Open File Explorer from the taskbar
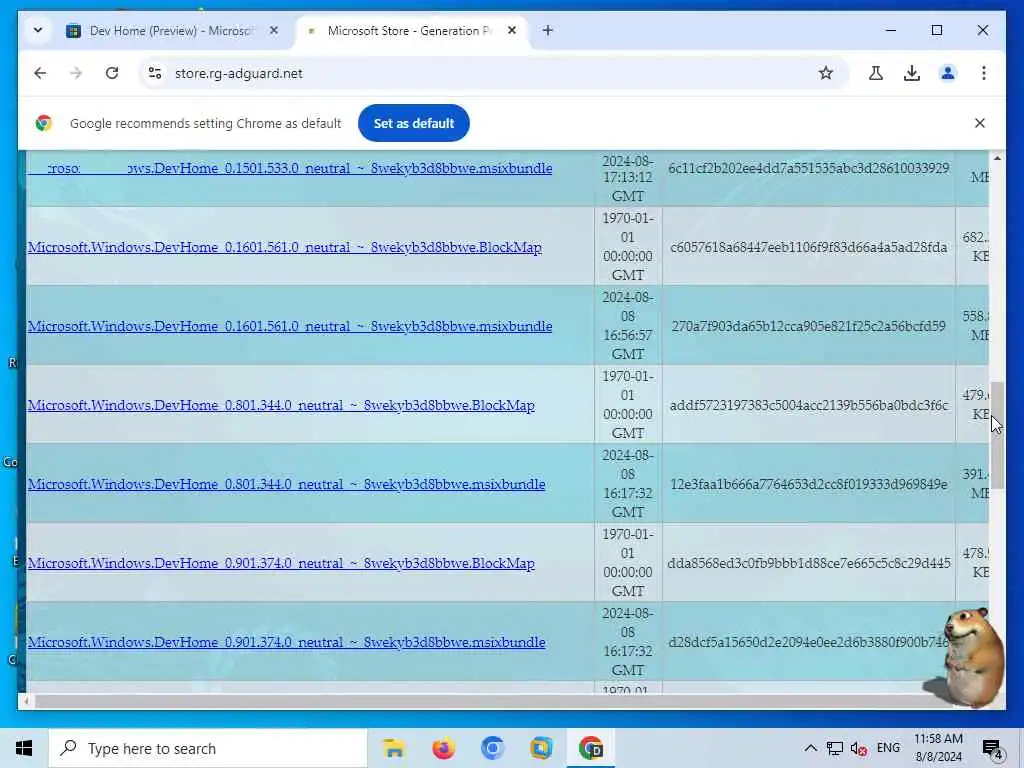Image resolution: width=1024 pixels, height=768 pixels. point(394,748)
